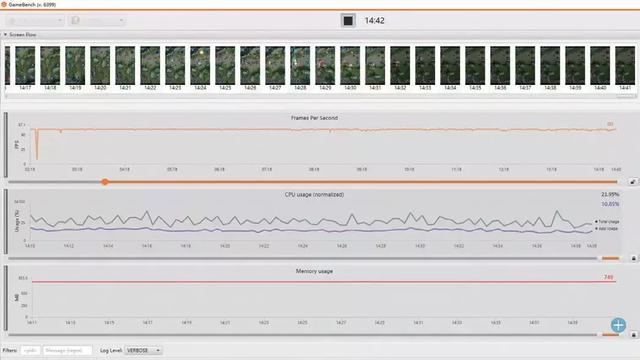The image size is (640, 360).
Task: Select the 14:21 screen flow thumbnail
Action: click(x=125, y=65)
